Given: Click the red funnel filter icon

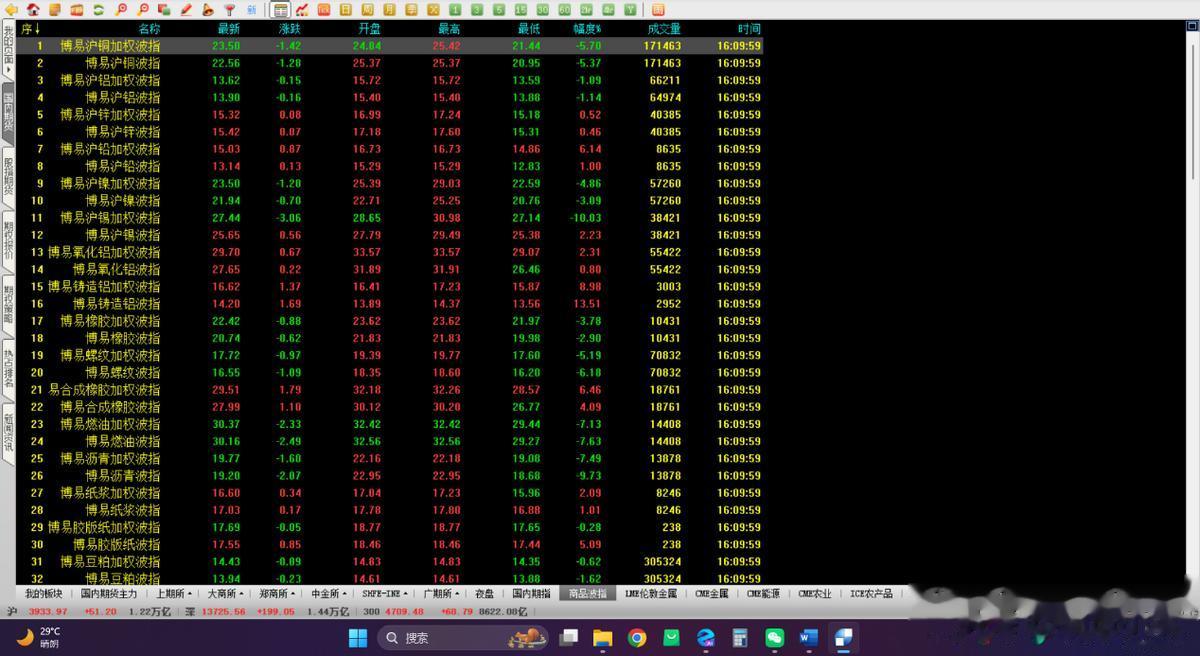Looking at the screenshot, I should pyautogui.click(x=229, y=10).
